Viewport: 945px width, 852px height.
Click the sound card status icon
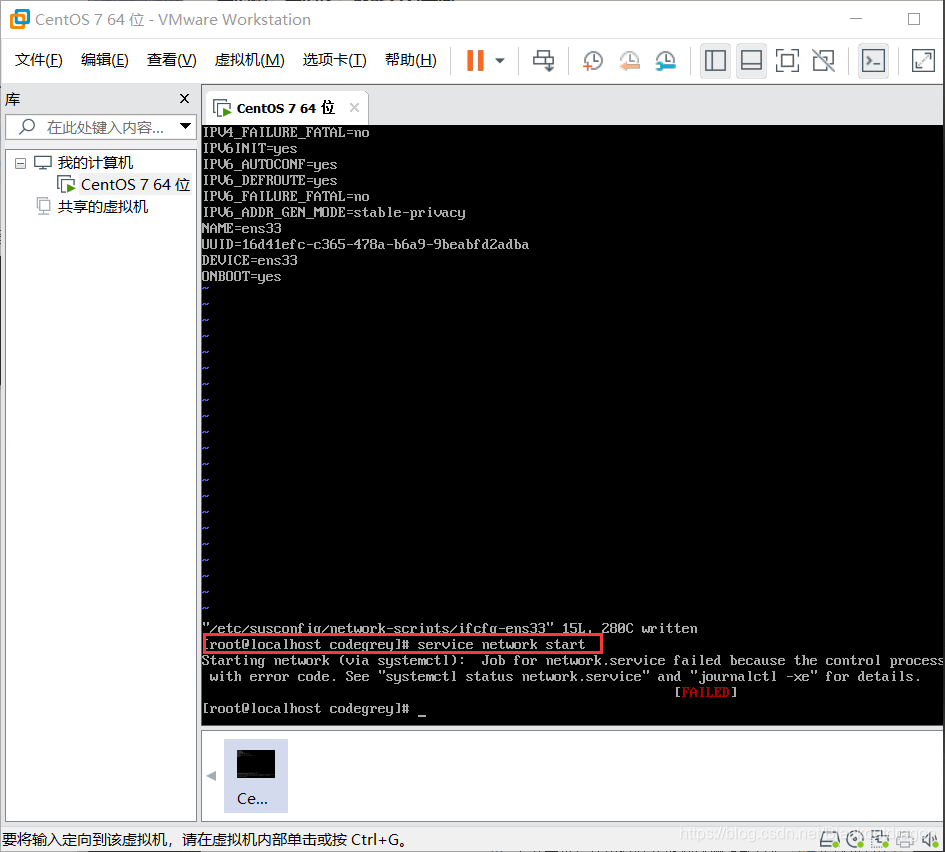pos(929,839)
